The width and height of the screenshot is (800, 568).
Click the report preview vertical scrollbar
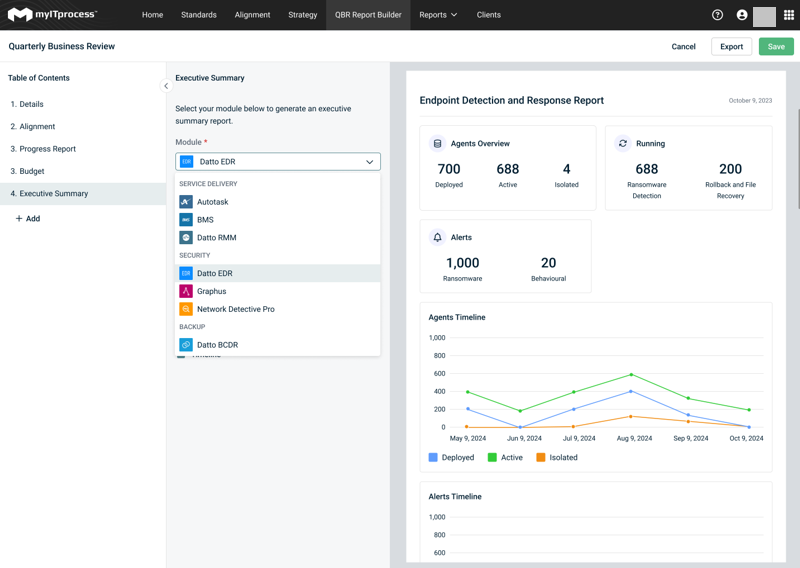pyautogui.click(x=798, y=159)
